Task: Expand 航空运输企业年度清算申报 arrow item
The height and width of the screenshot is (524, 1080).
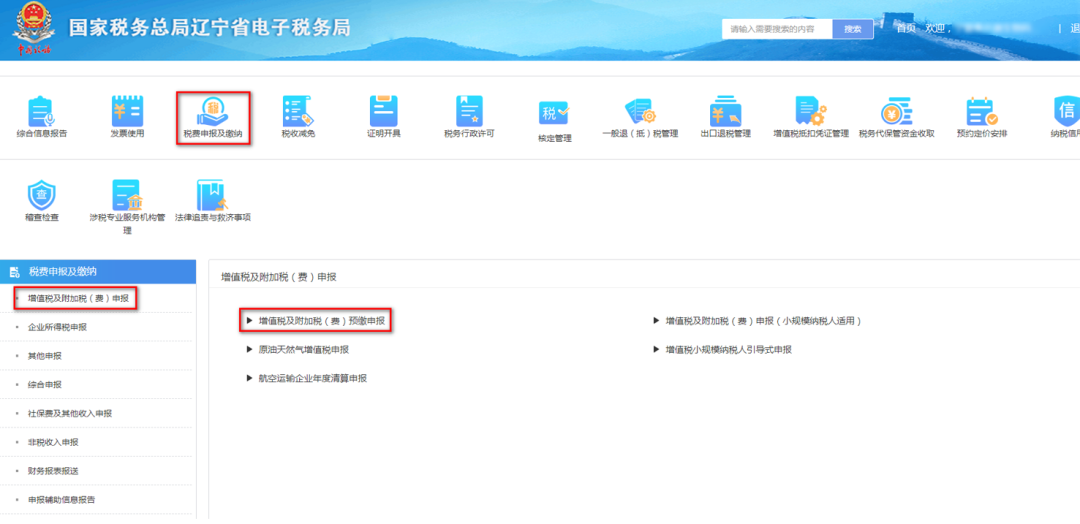Action: coord(307,379)
